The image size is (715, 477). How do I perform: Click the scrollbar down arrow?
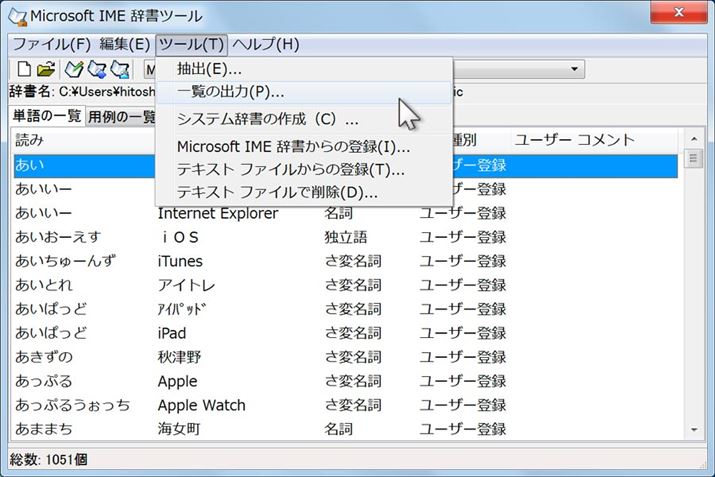coord(694,430)
